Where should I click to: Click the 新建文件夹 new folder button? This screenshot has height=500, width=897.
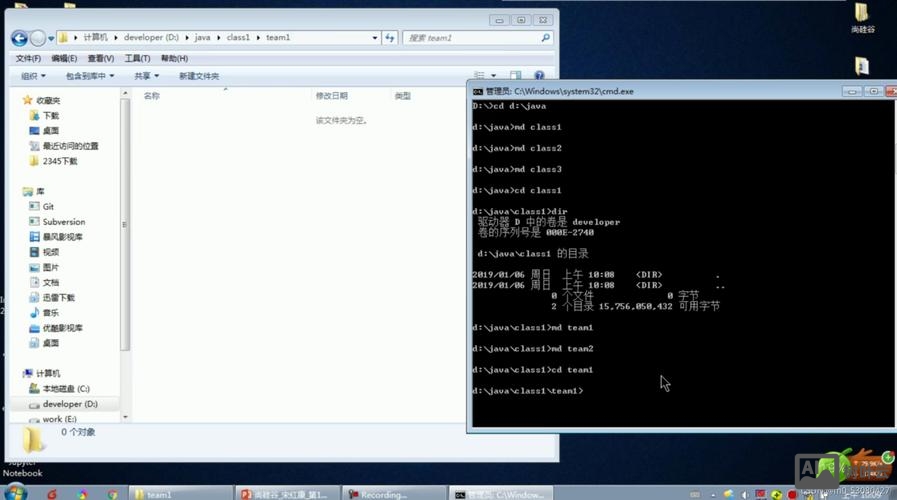pos(199,76)
